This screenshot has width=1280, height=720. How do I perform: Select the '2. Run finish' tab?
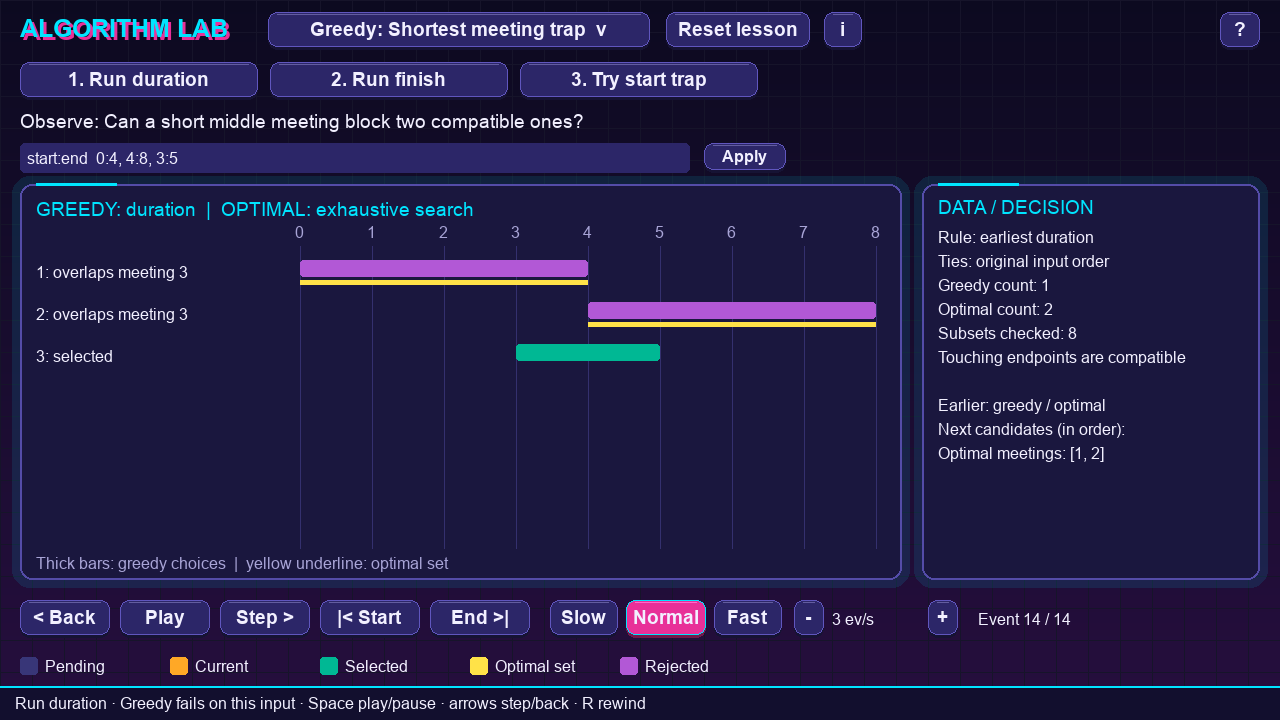coord(388,80)
